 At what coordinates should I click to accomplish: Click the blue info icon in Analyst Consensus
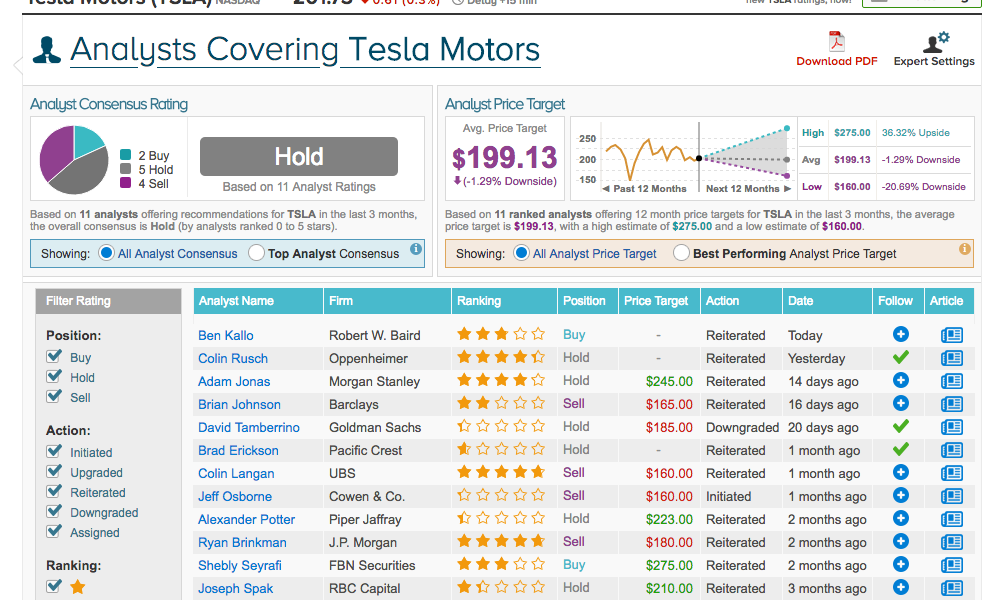[416, 249]
